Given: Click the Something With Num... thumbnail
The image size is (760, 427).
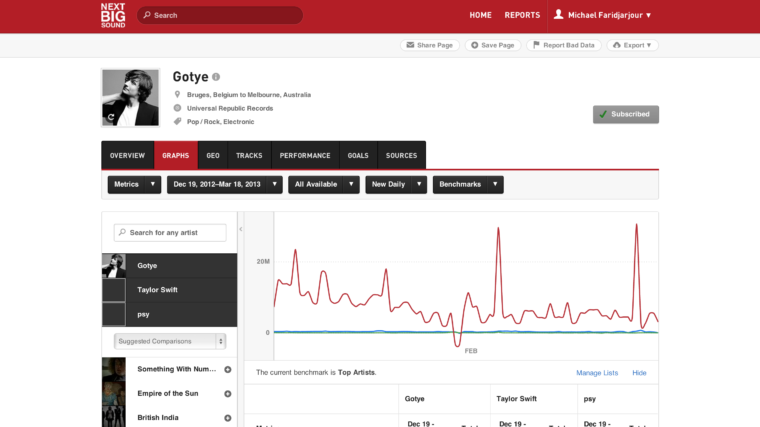Looking at the screenshot, I should click(x=114, y=369).
